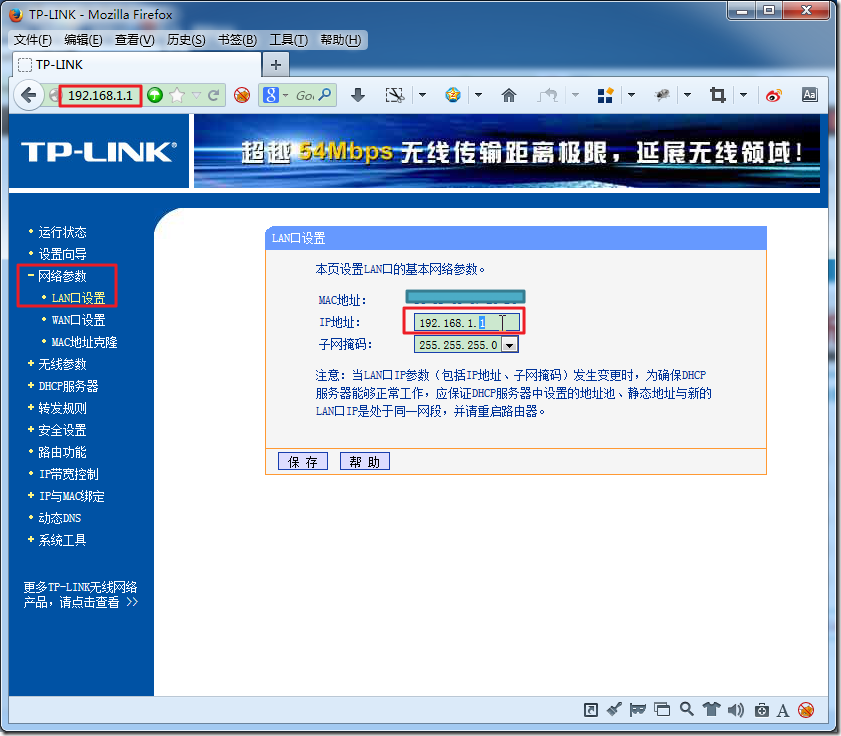Click the status bar speaker volume icon
Image resolution: width=841 pixels, height=736 pixels.
[735, 710]
